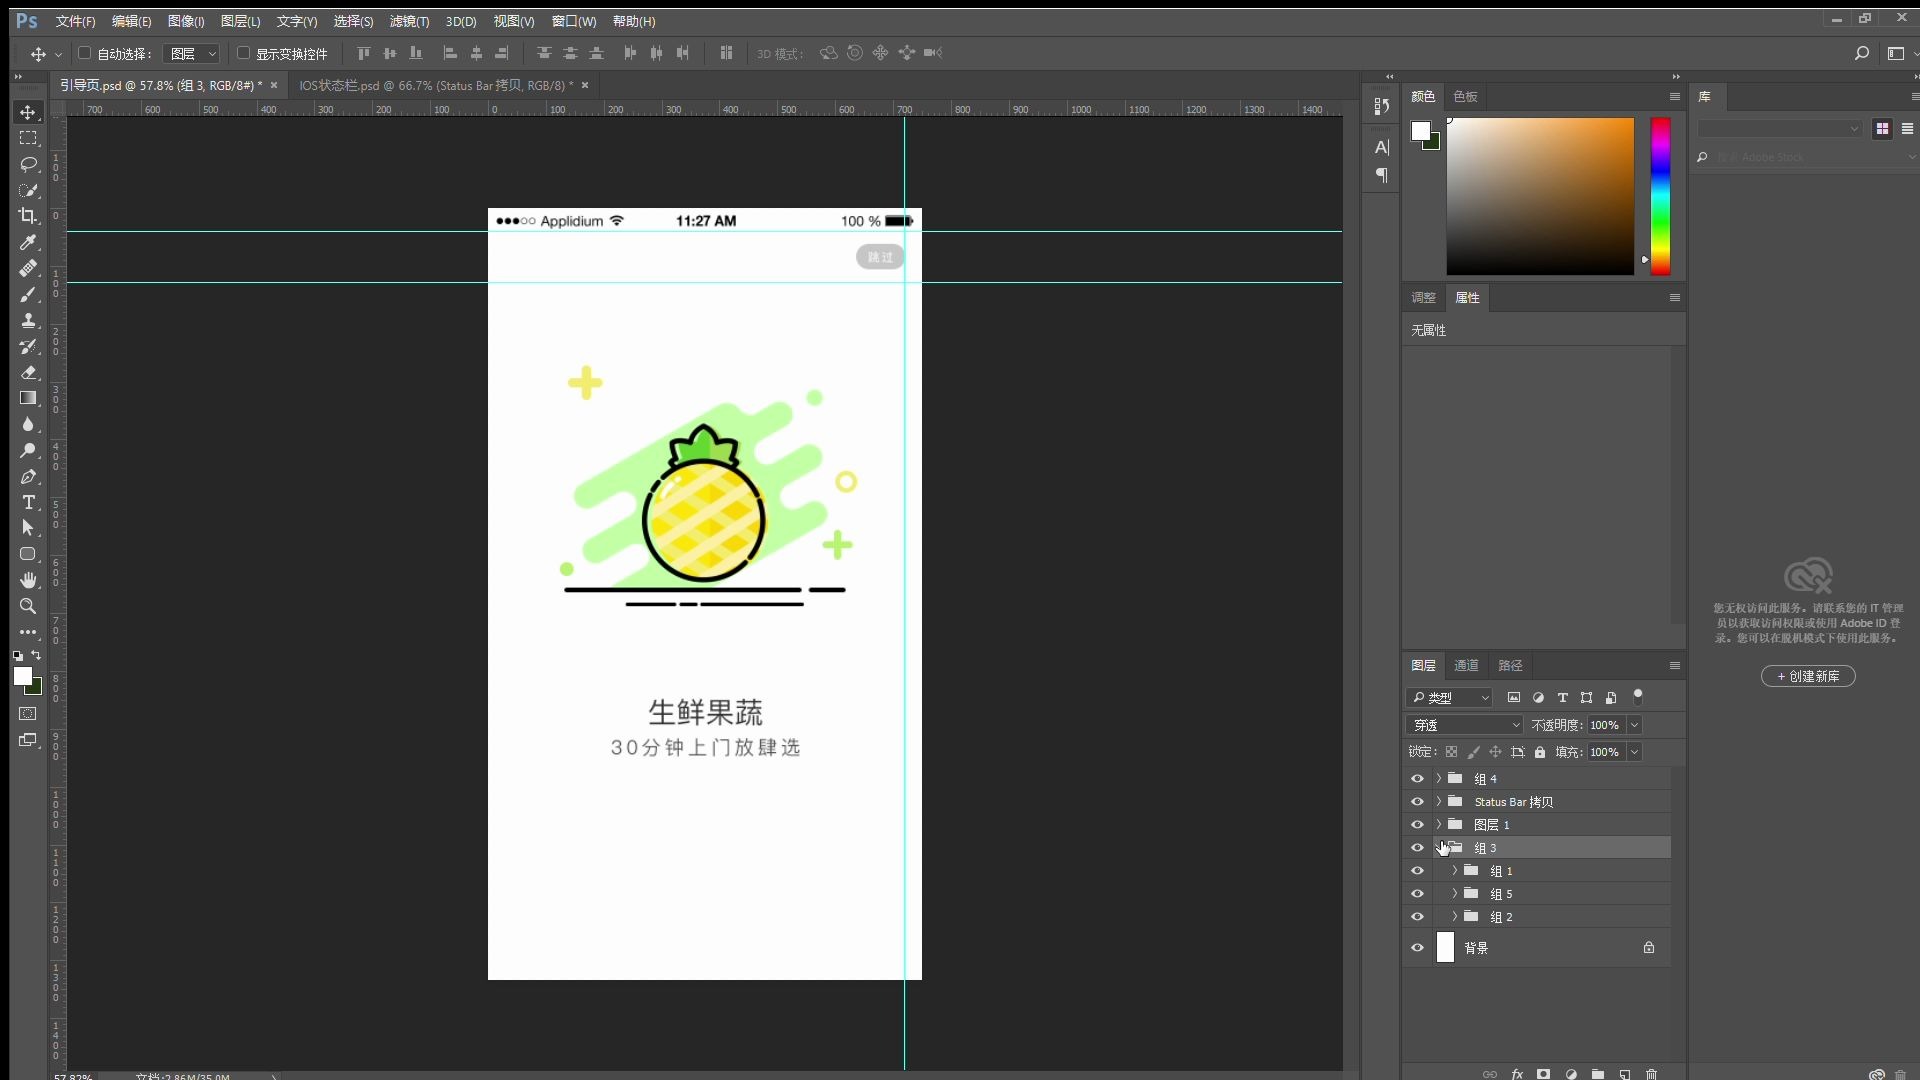The height and width of the screenshot is (1080, 1920).
Task: Select the Crop tool
Action: click(x=28, y=216)
